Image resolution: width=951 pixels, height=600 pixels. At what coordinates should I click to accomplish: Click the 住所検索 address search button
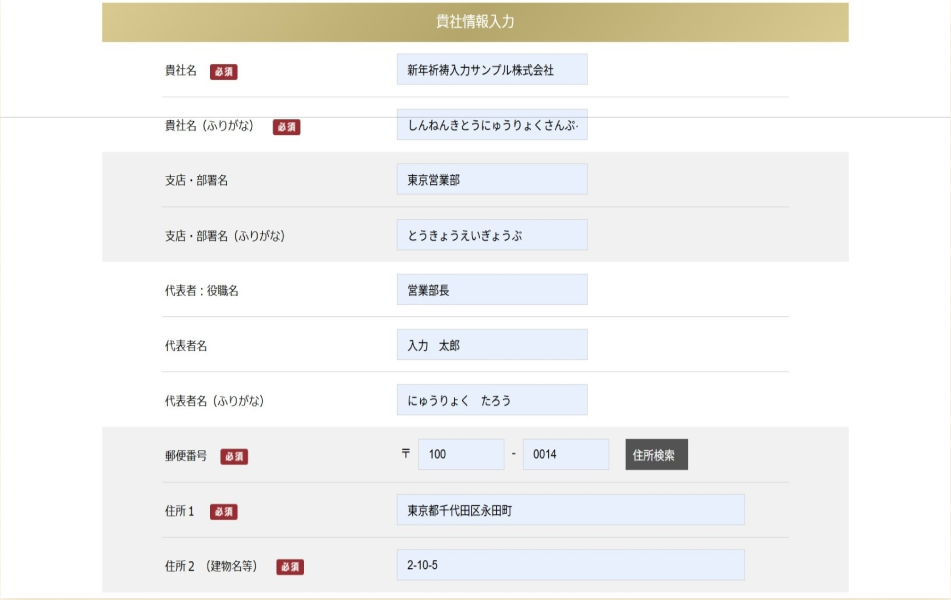pos(656,454)
